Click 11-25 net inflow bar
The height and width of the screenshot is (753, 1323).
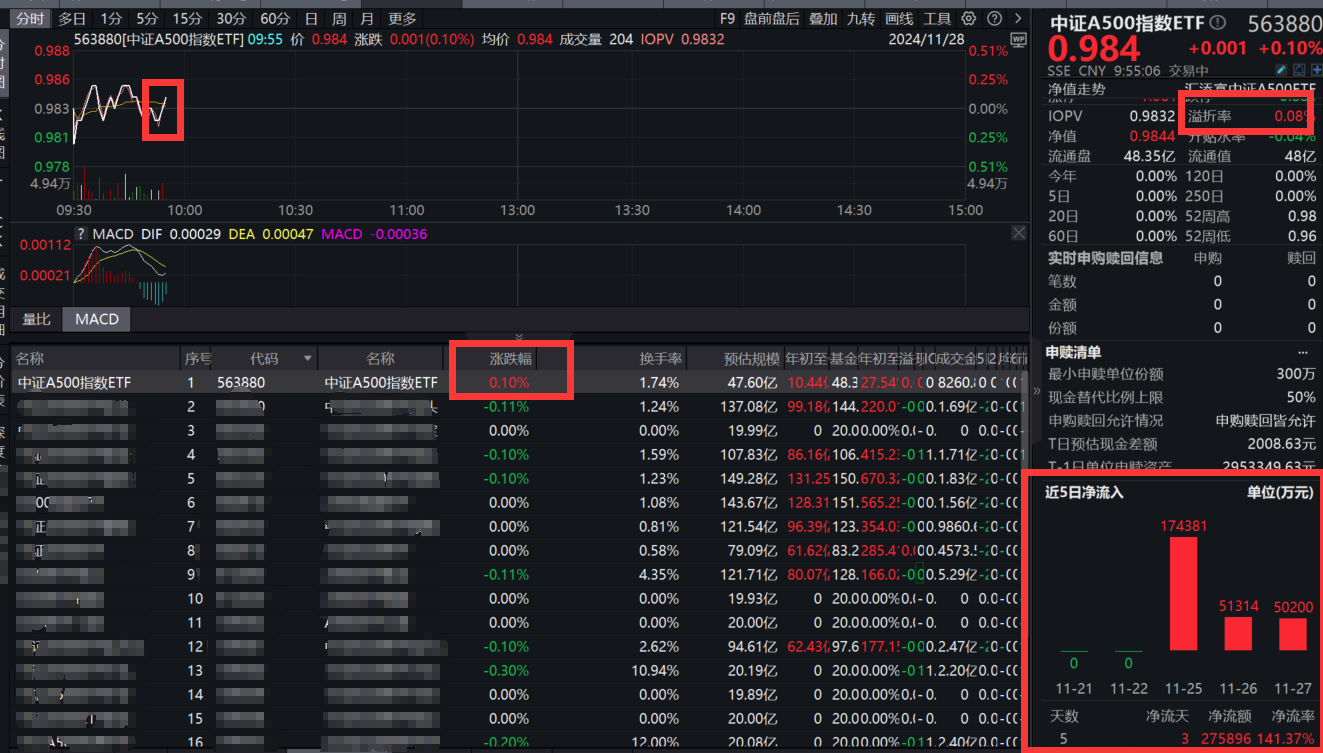(x=1183, y=594)
